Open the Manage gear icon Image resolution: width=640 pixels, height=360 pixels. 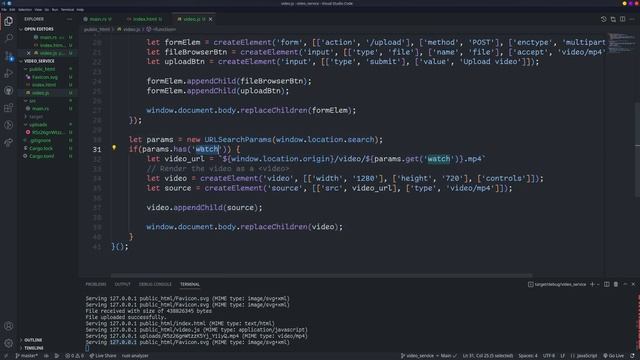9,343
